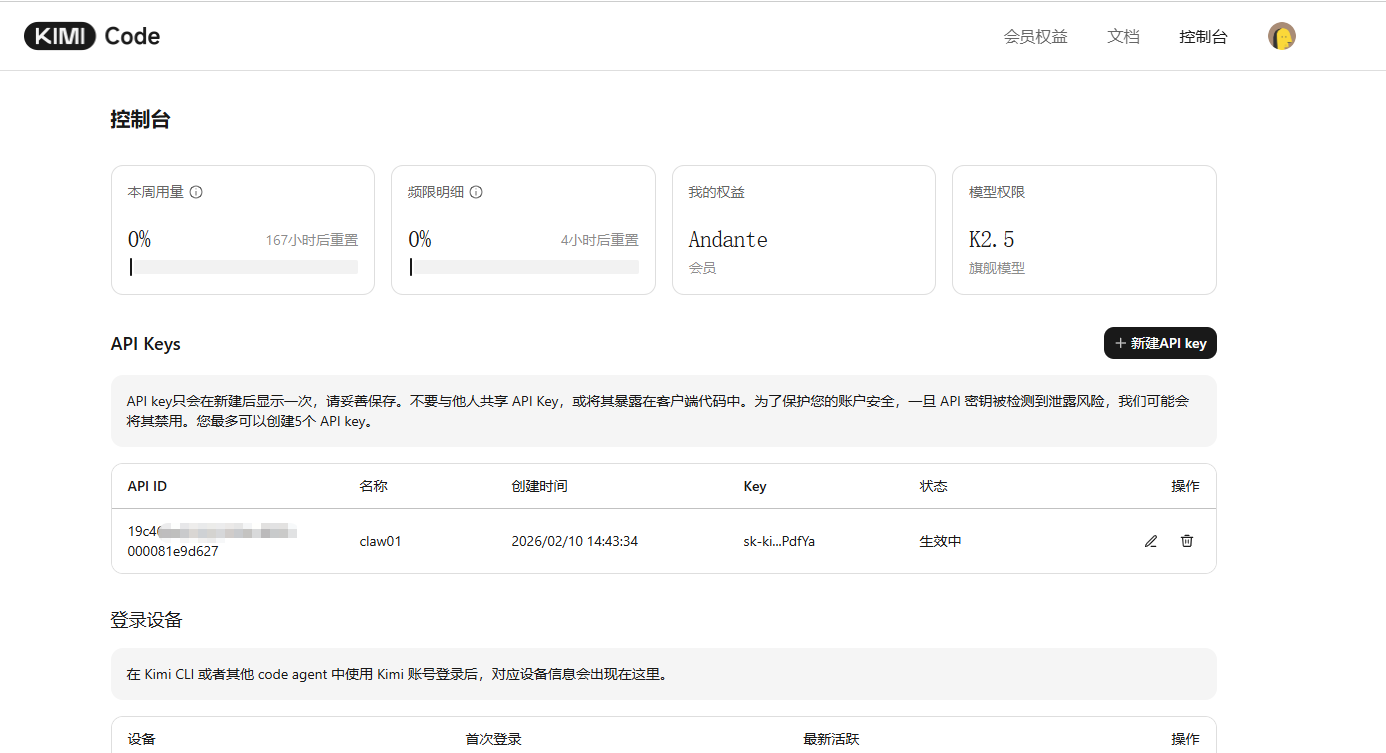This screenshot has width=1386, height=753.
Task: Select 控制台 in top navigation
Action: [x=1203, y=36]
